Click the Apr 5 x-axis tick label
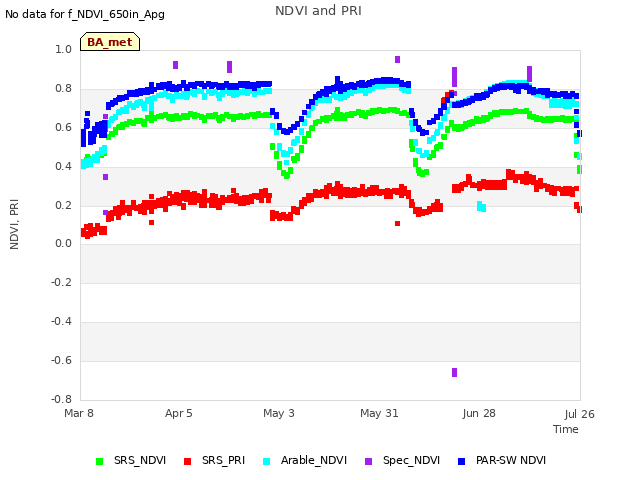The height and width of the screenshot is (480, 640). [178, 413]
